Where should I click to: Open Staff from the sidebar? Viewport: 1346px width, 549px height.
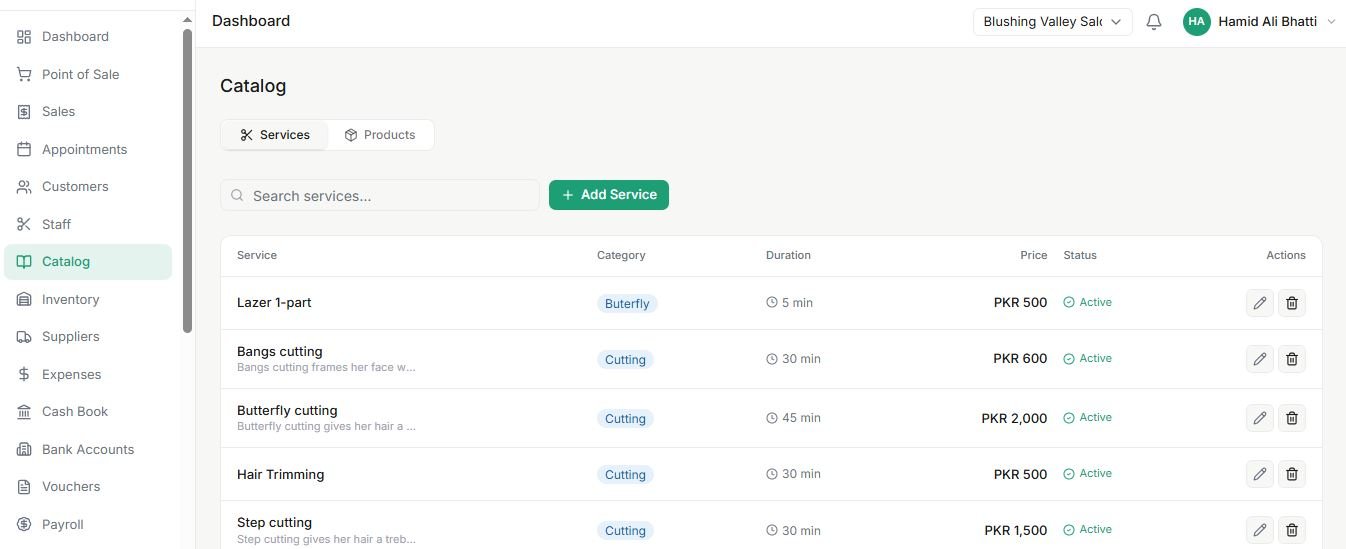click(88, 224)
